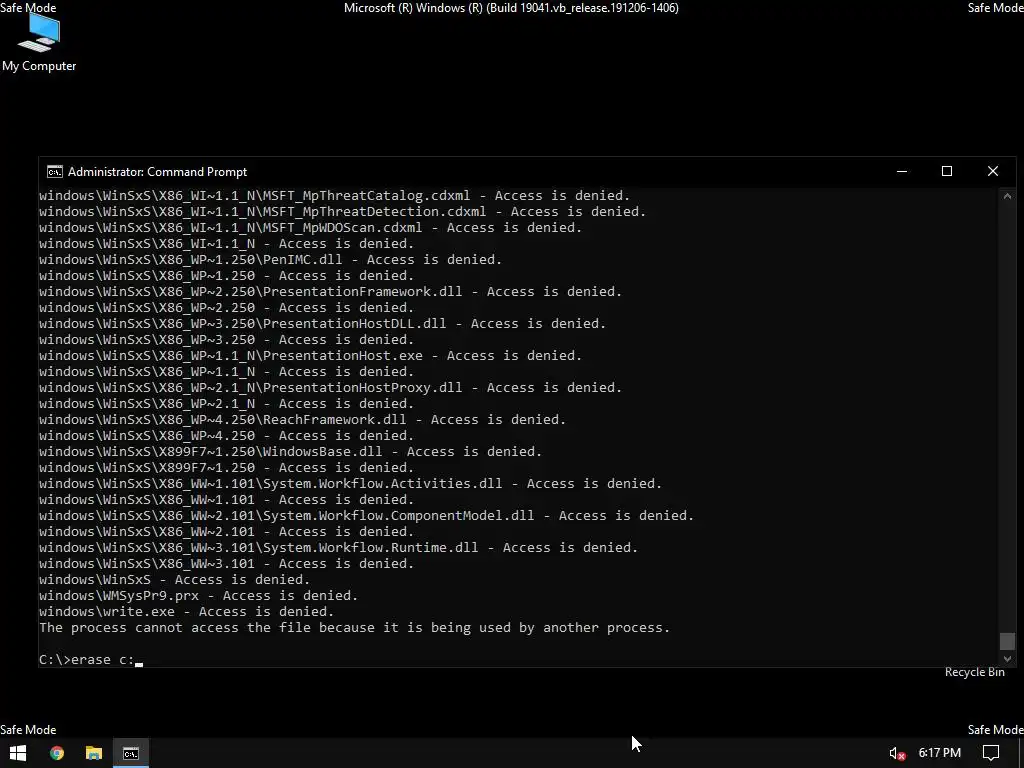The width and height of the screenshot is (1024, 768).
Task: Open the Action Center notifications icon
Action: click(x=991, y=753)
